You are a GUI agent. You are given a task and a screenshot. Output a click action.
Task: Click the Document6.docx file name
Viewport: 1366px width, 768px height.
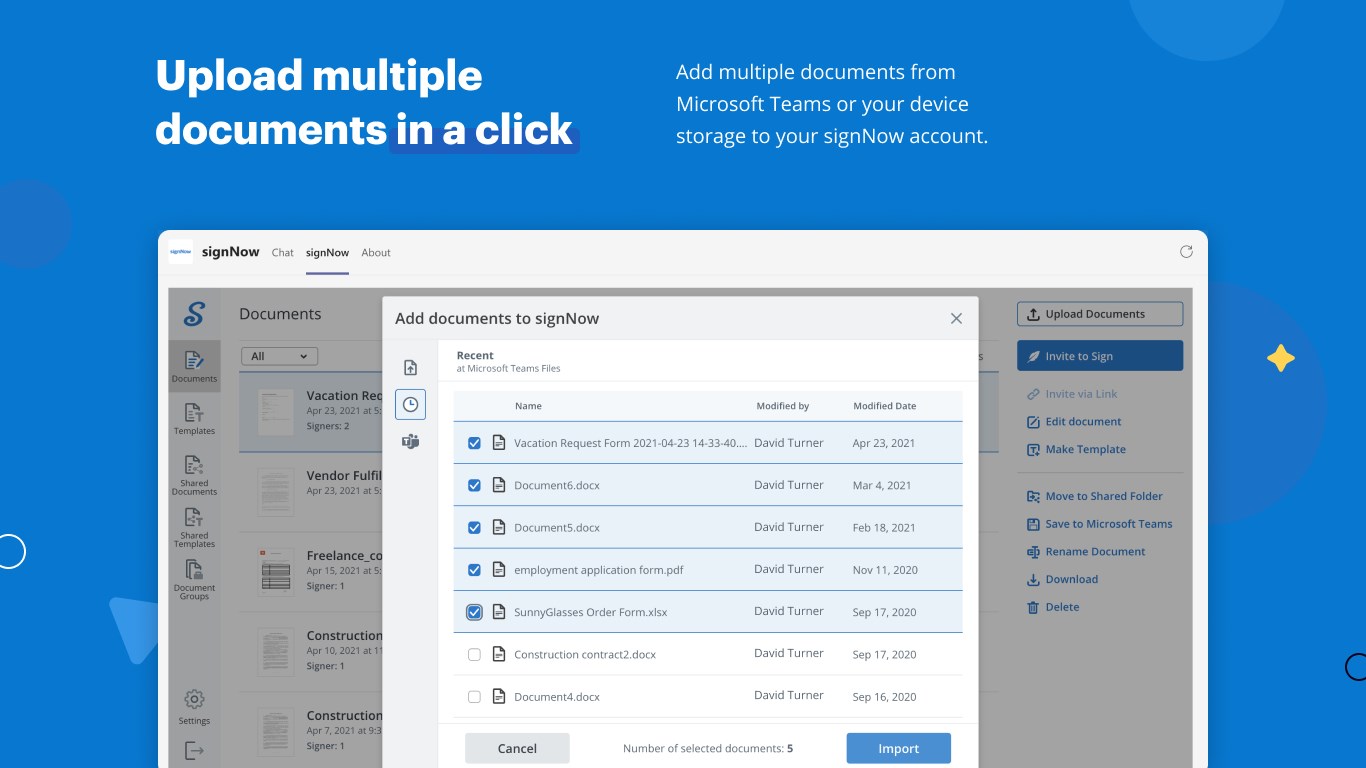point(557,485)
